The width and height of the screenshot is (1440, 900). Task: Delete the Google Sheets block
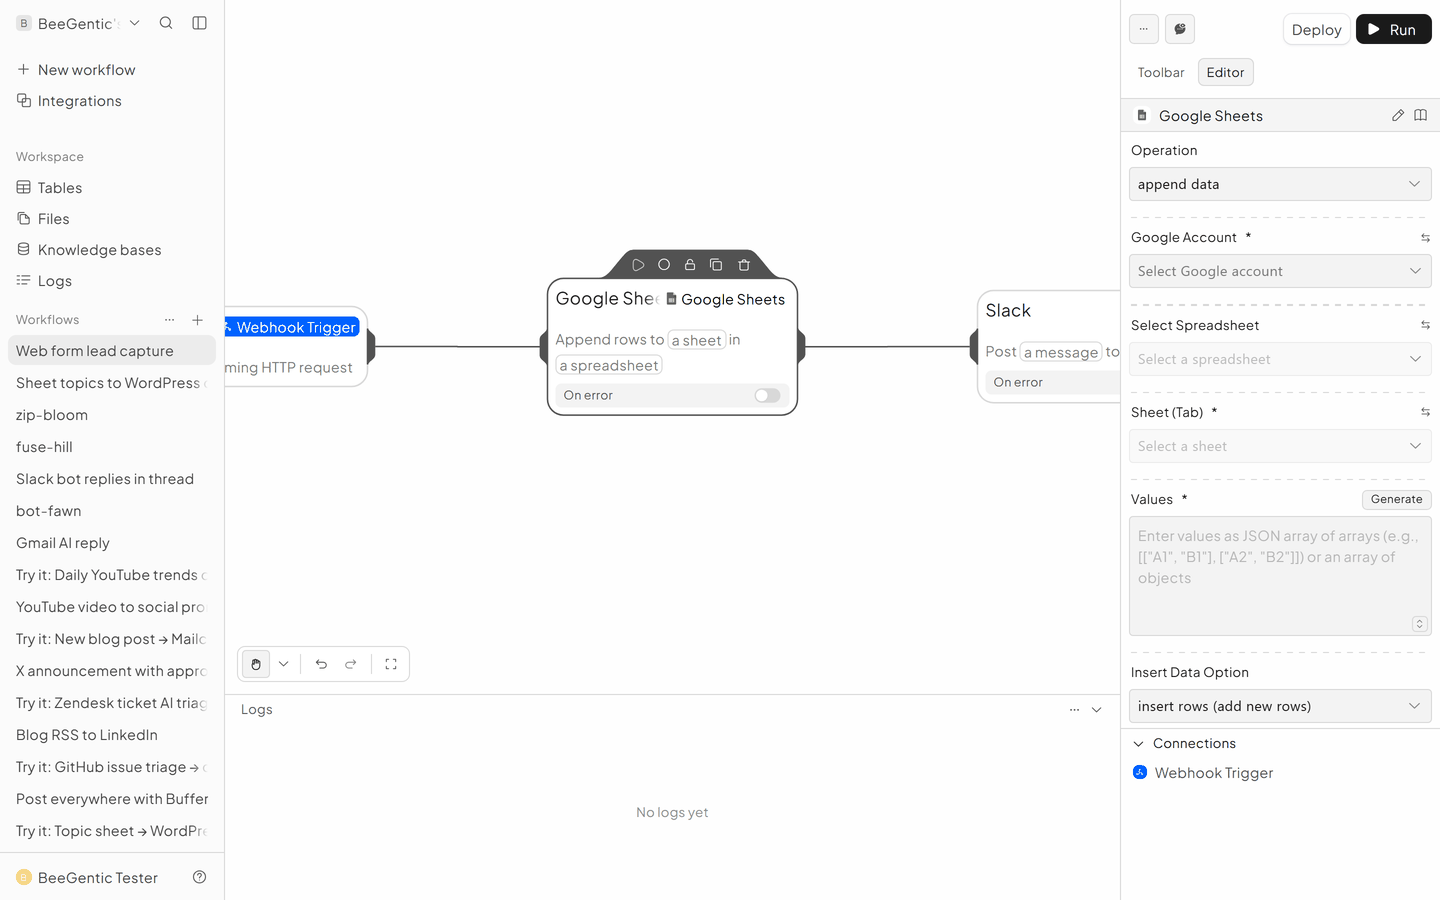(744, 265)
